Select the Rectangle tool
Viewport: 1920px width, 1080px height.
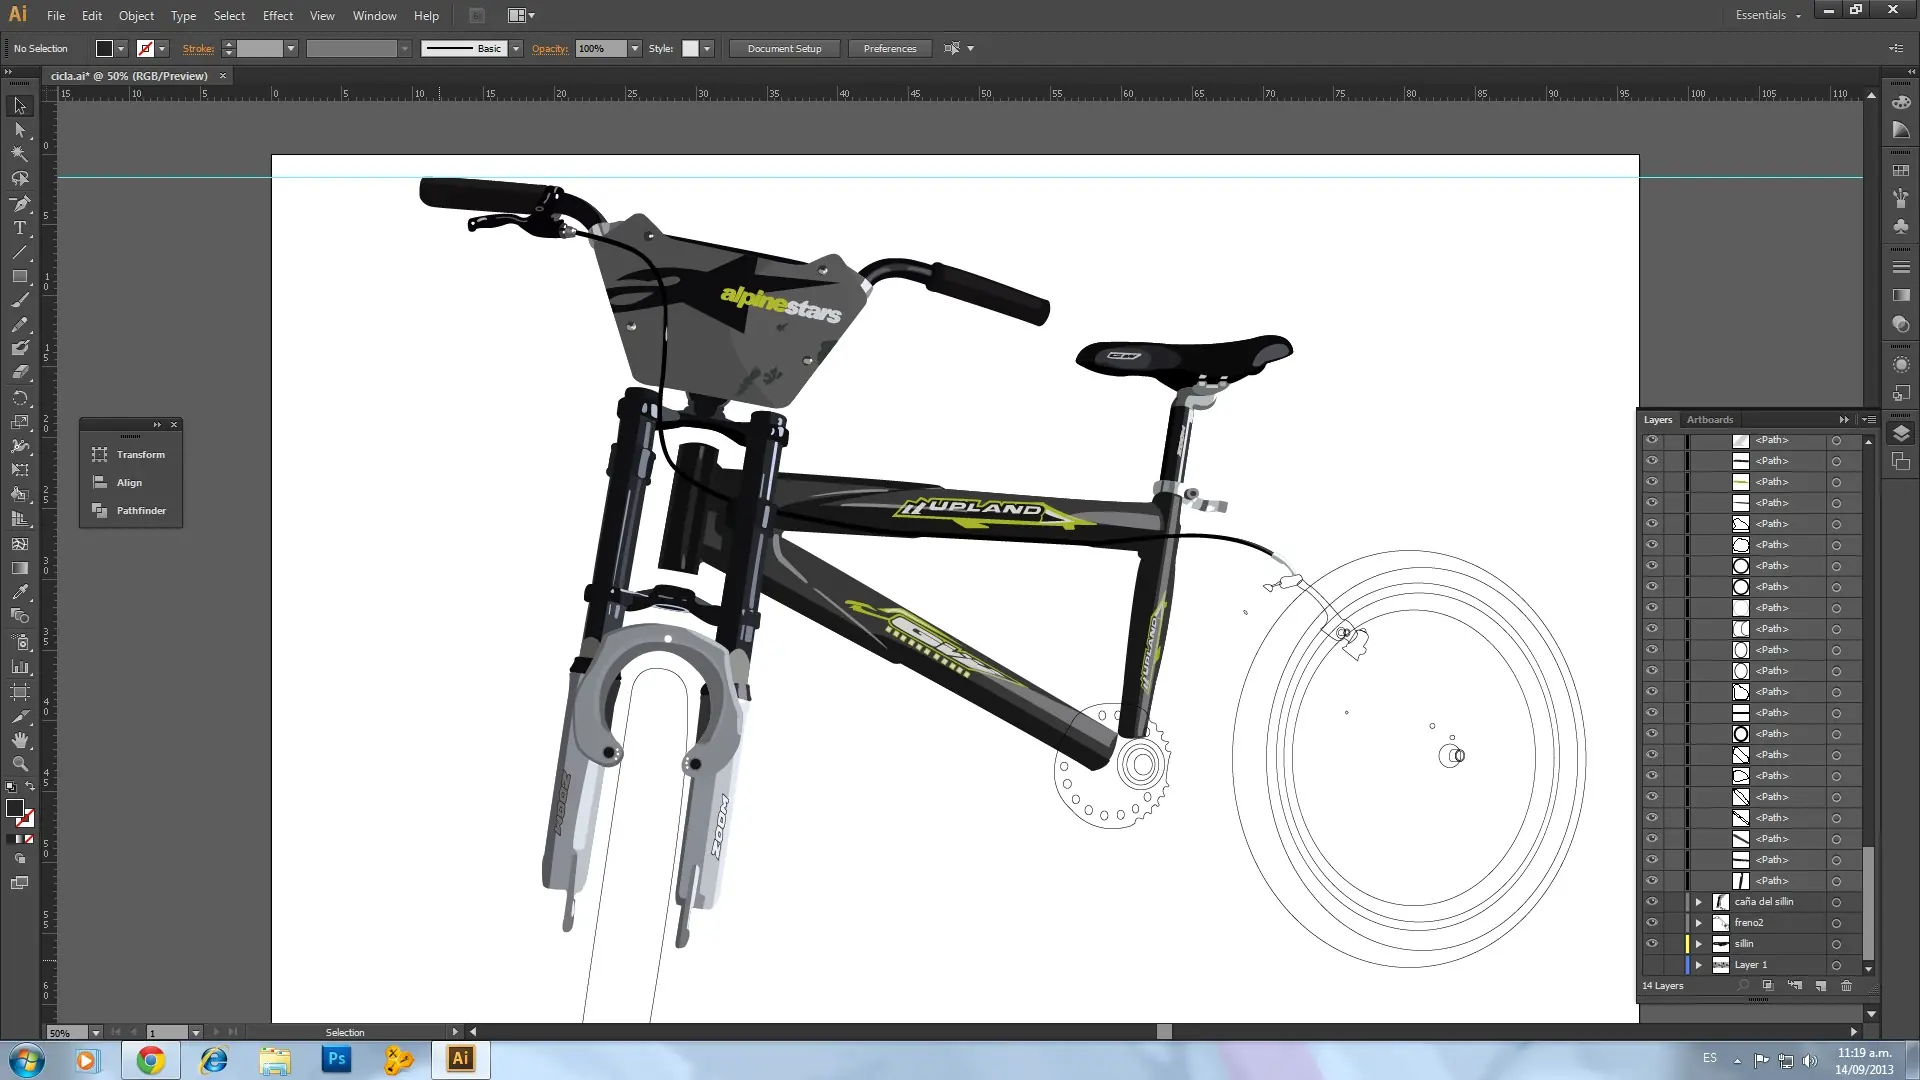pos(19,276)
